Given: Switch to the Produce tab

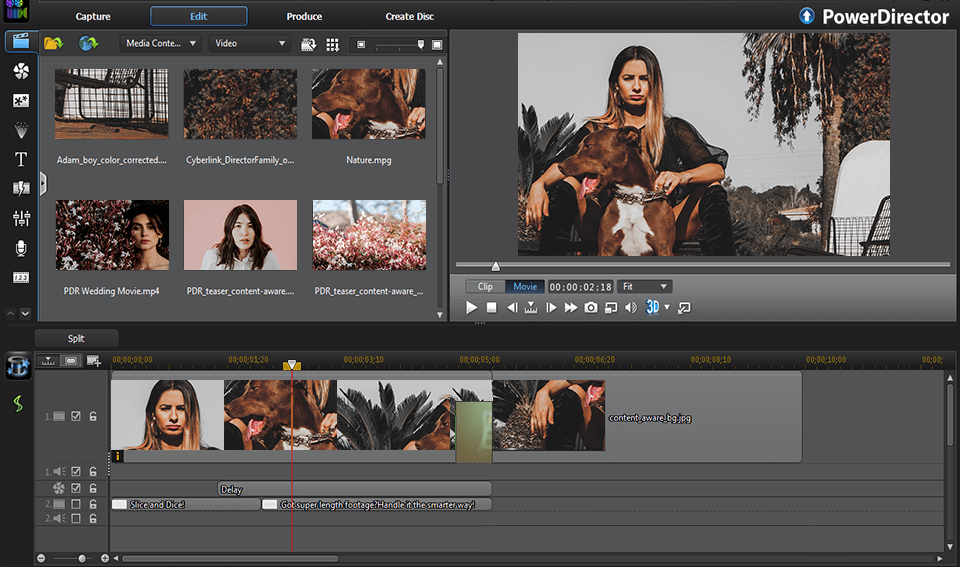Looking at the screenshot, I should coord(304,17).
